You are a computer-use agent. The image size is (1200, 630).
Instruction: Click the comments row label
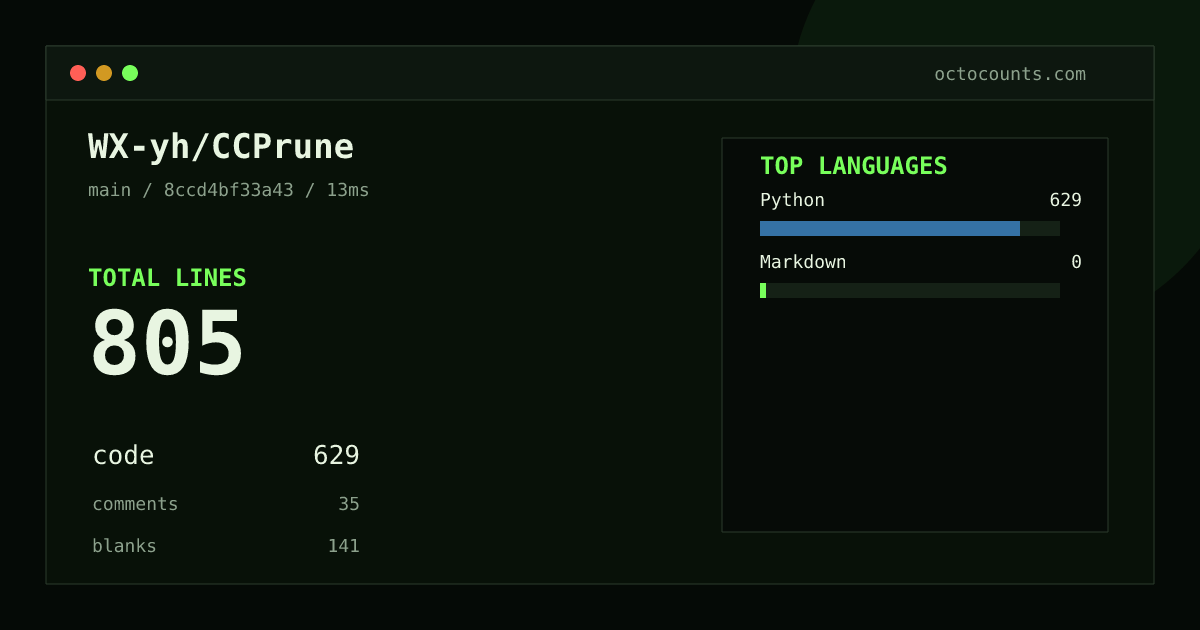(x=135, y=504)
